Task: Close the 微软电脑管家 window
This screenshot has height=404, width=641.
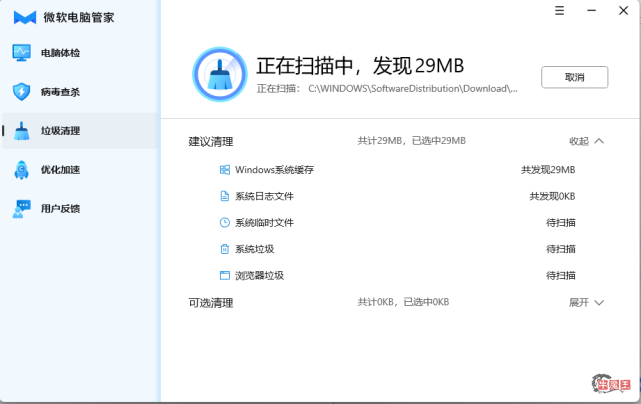Action: (623, 11)
